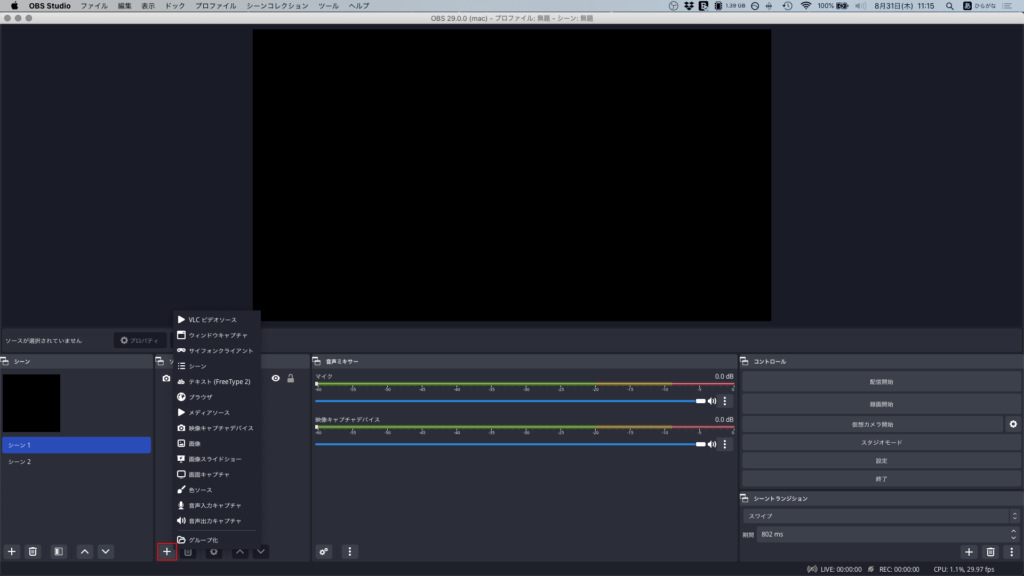Screen dimensions: 1024x576
Task: Click the remove scene trash icon
Action: point(32,551)
